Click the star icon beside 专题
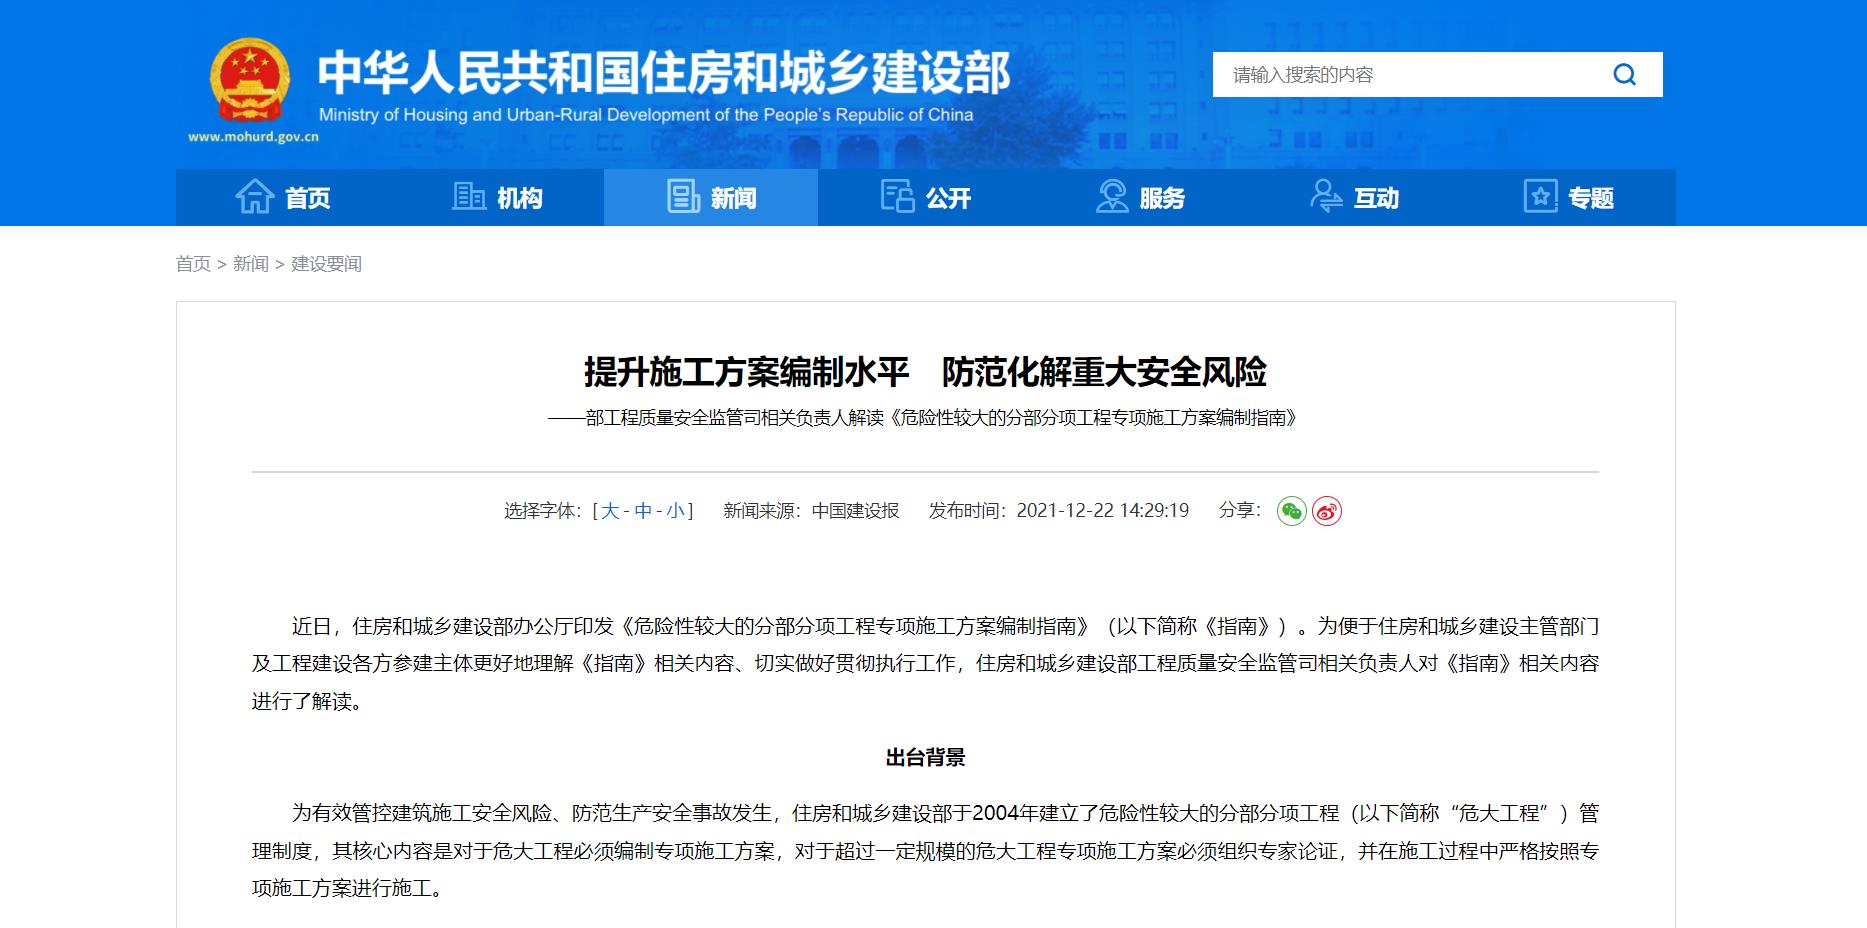This screenshot has width=1867, height=928. click(x=1540, y=197)
